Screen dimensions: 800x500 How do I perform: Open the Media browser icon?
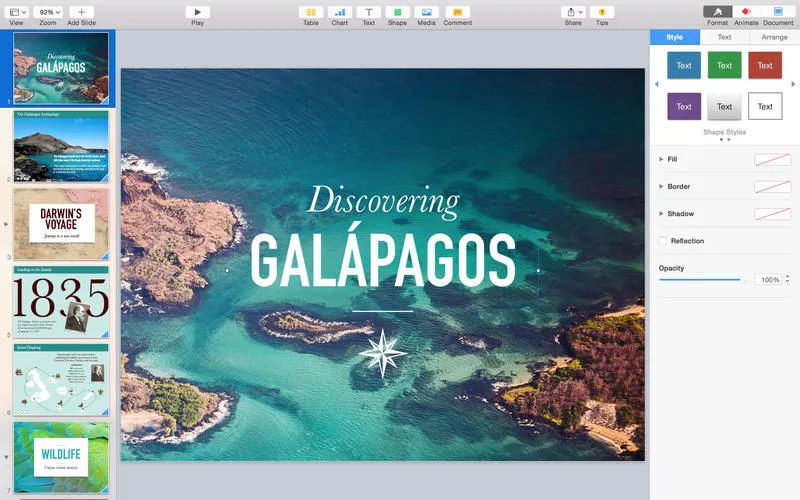426,11
